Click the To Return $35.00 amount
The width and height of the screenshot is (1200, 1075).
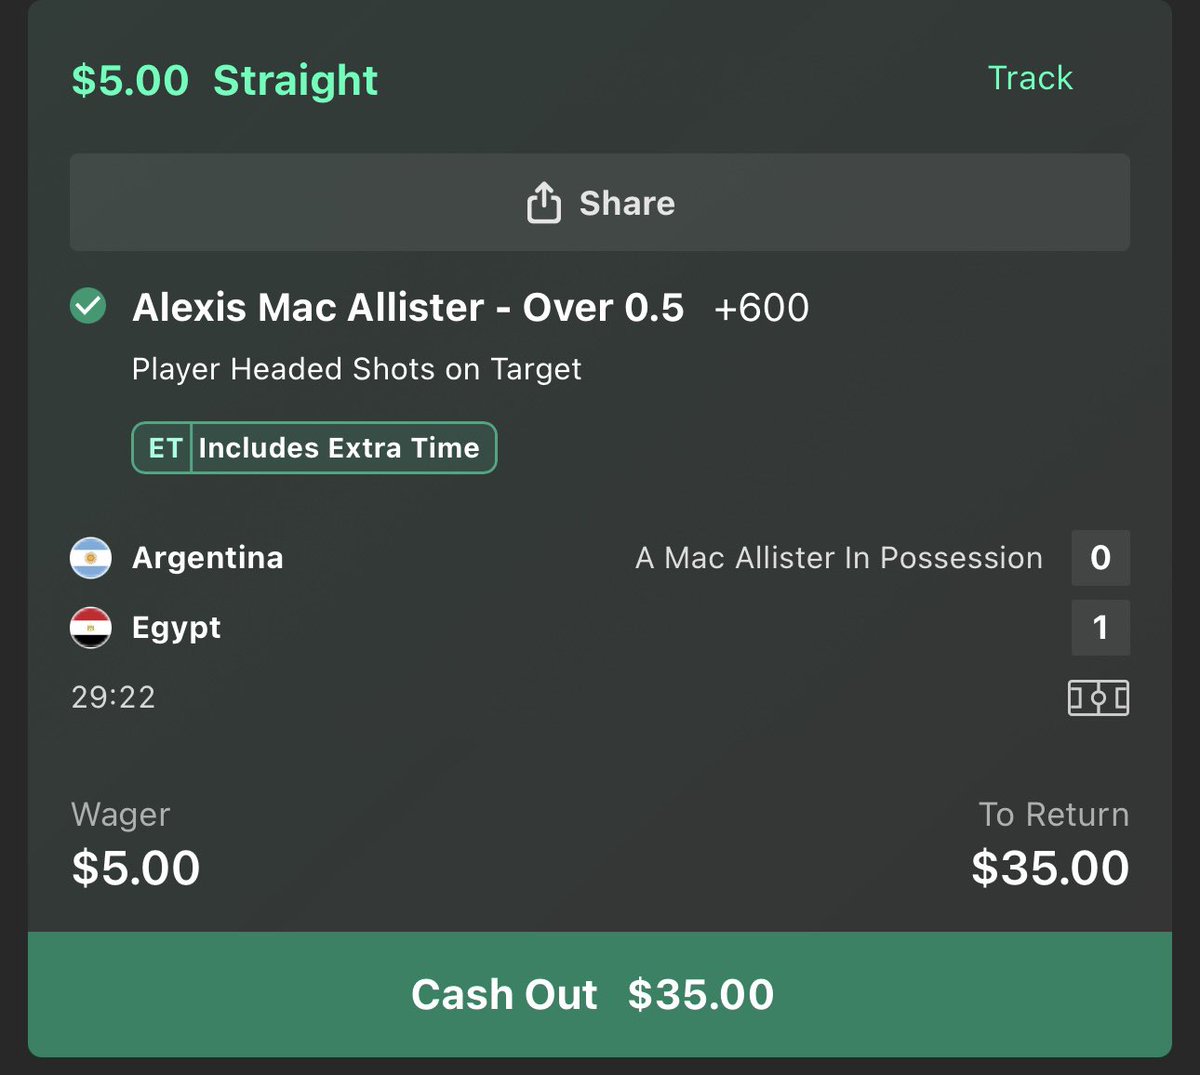(x=1050, y=867)
